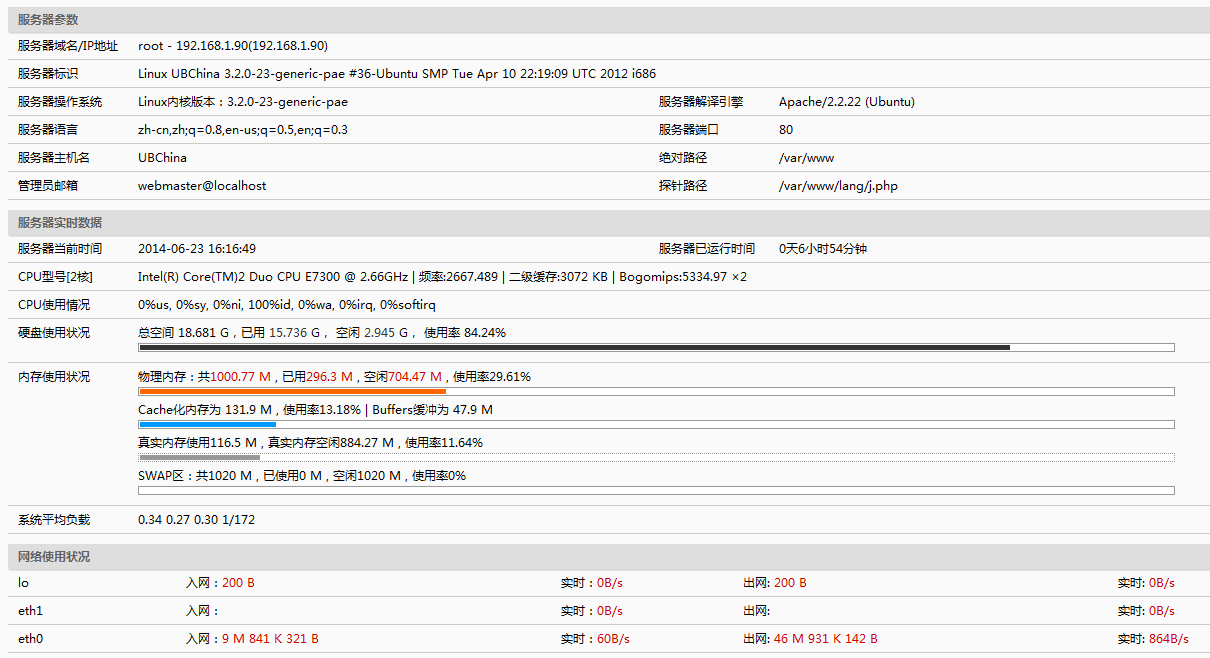Select the disk total 18.681 G usage text
The height and width of the screenshot is (658, 1210).
[322, 333]
